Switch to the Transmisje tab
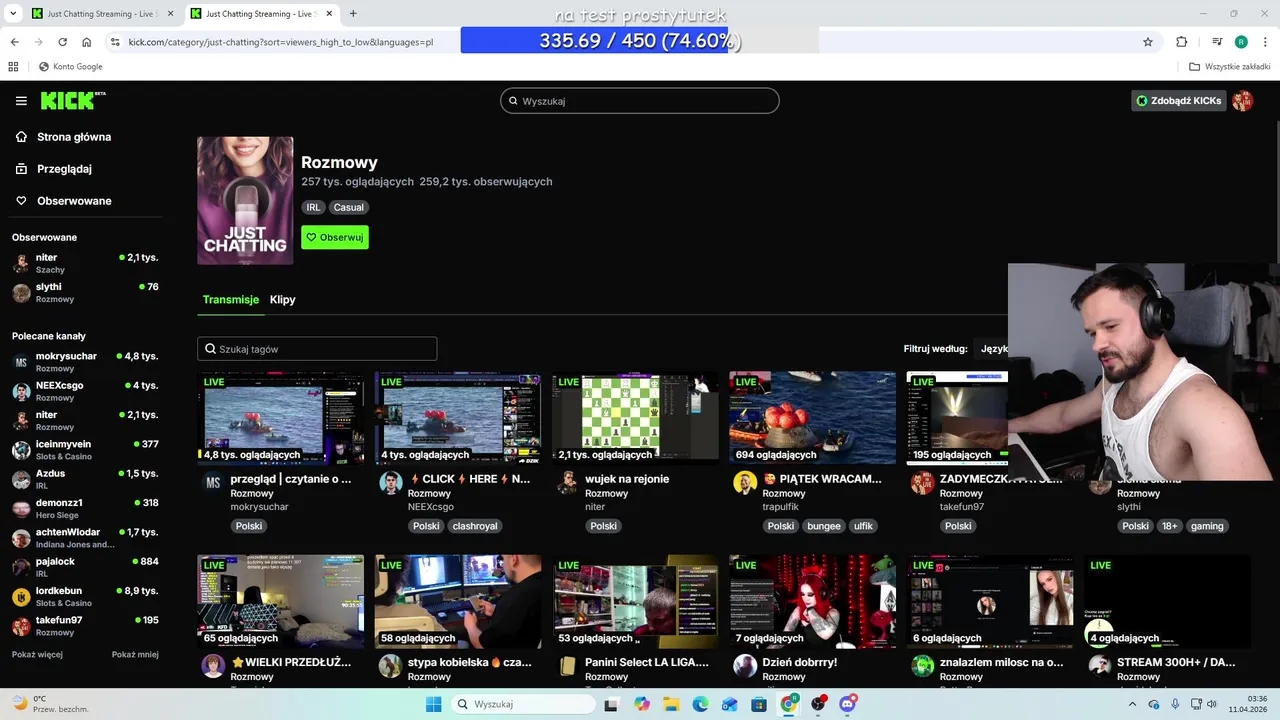Viewport: 1280px width, 720px height. click(x=231, y=300)
